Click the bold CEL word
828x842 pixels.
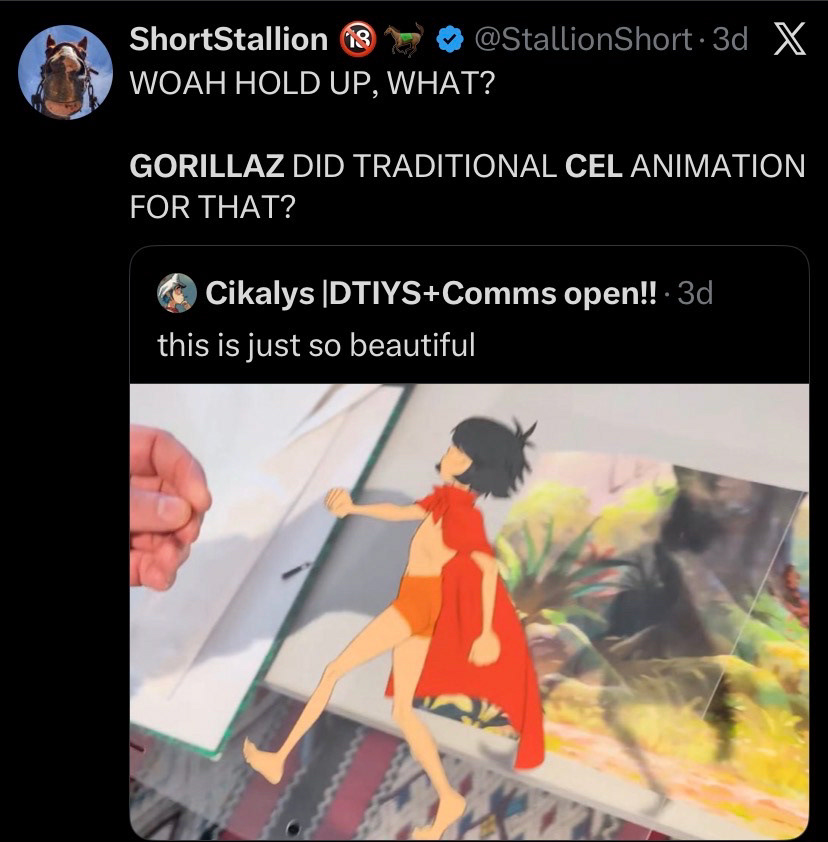point(594,166)
